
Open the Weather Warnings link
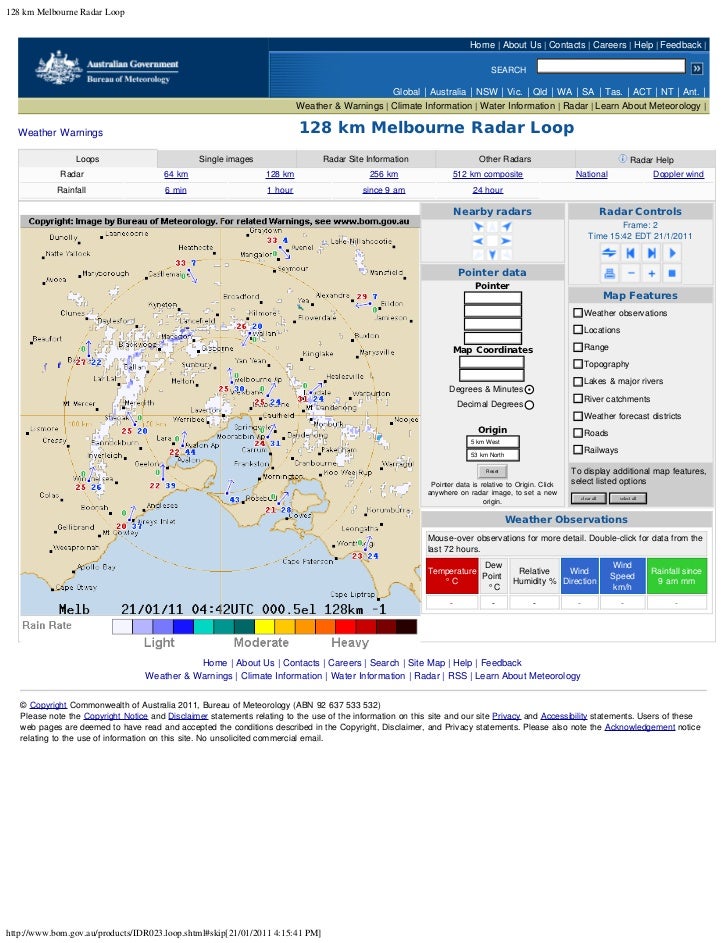60,132
